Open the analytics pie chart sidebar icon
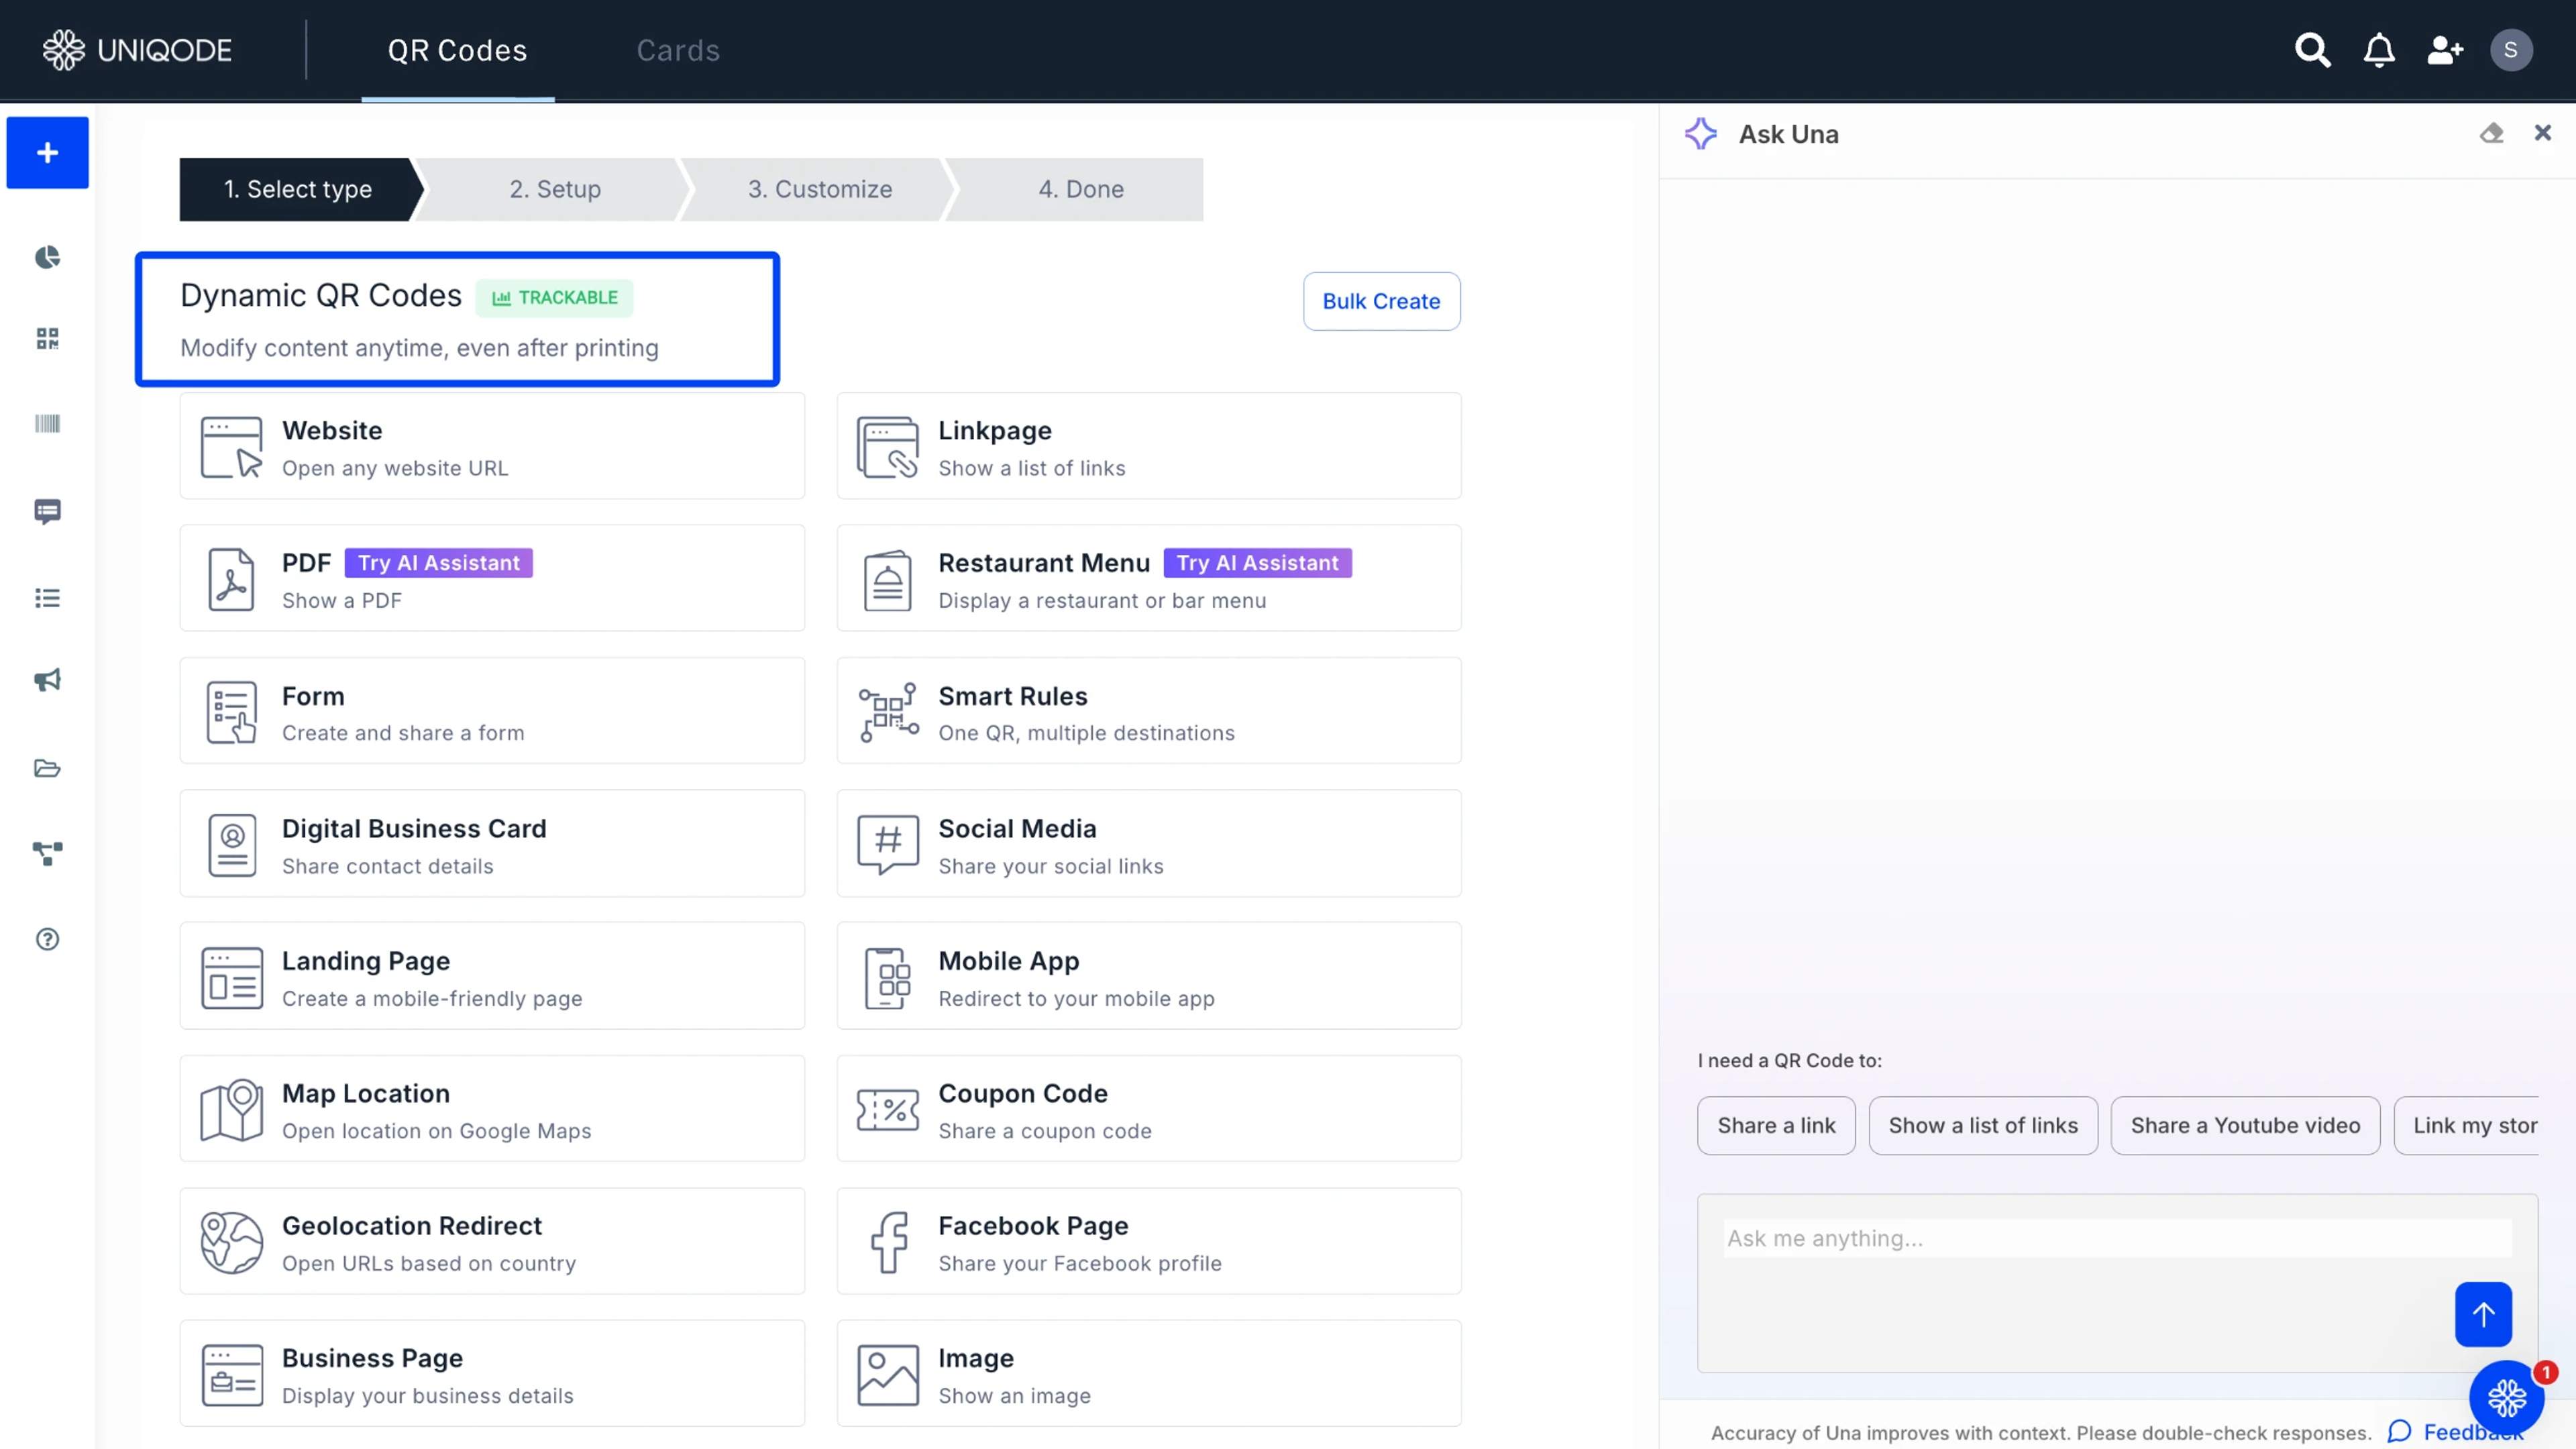Screen dimensions: 2576x1449 (47, 258)
